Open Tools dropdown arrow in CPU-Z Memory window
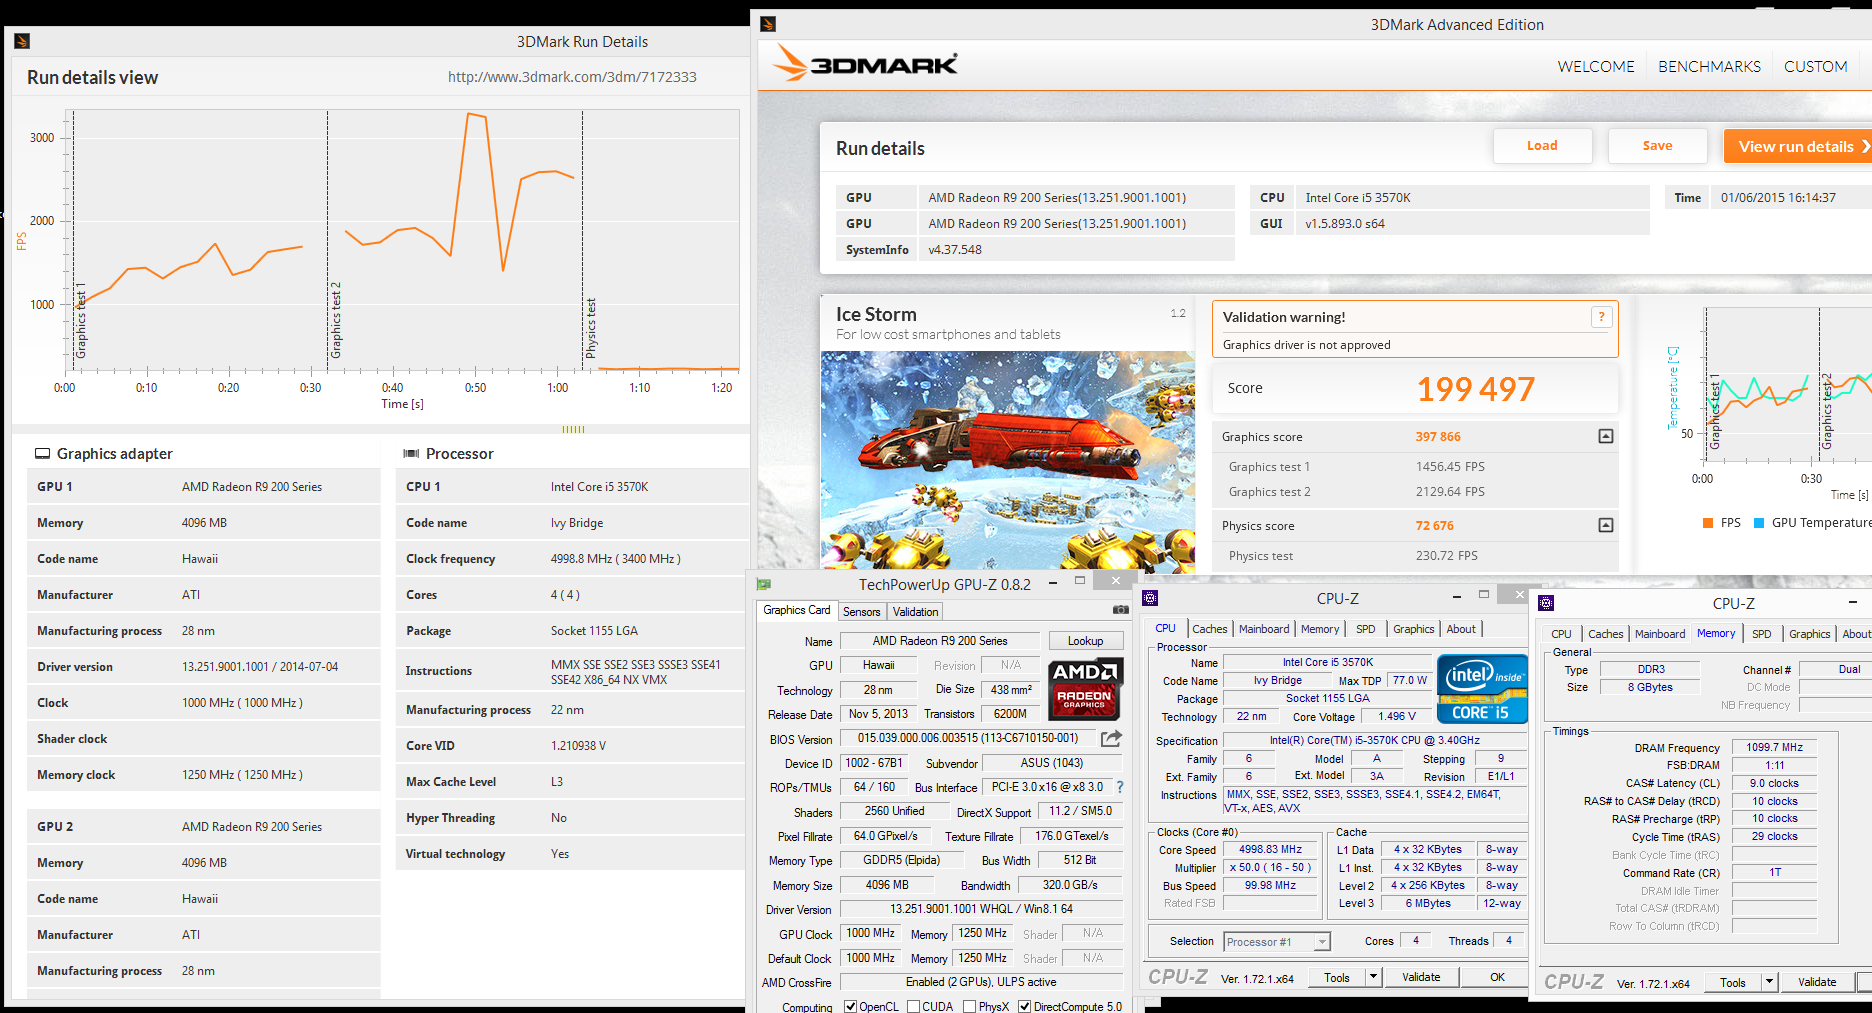The image size is (1872, 1013). point(1769,982)
